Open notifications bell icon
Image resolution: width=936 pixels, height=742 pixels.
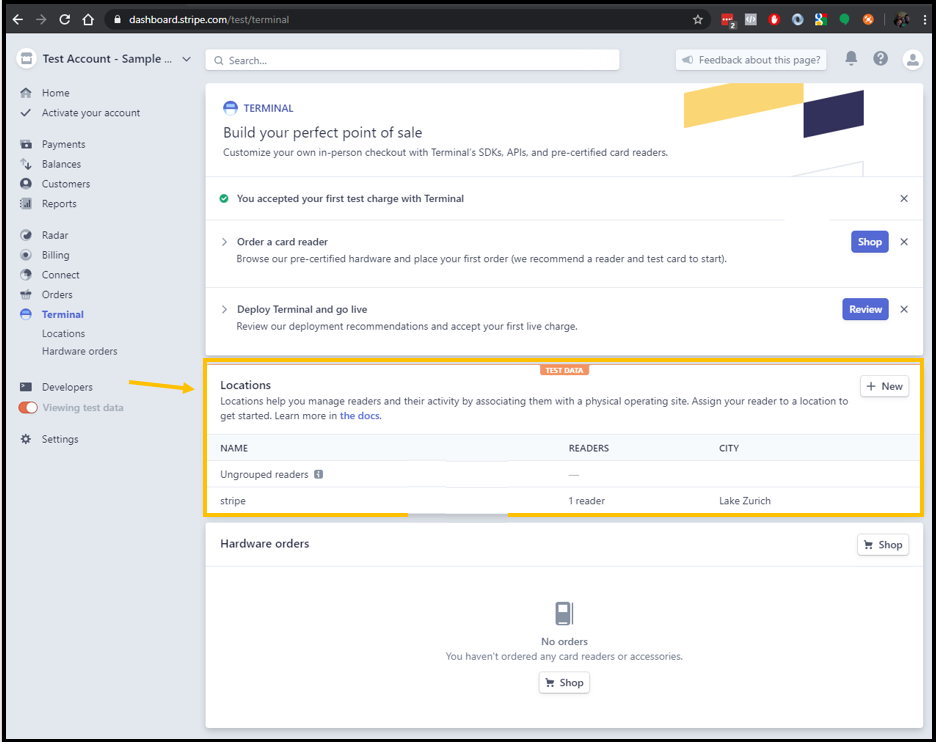[851, 59]
